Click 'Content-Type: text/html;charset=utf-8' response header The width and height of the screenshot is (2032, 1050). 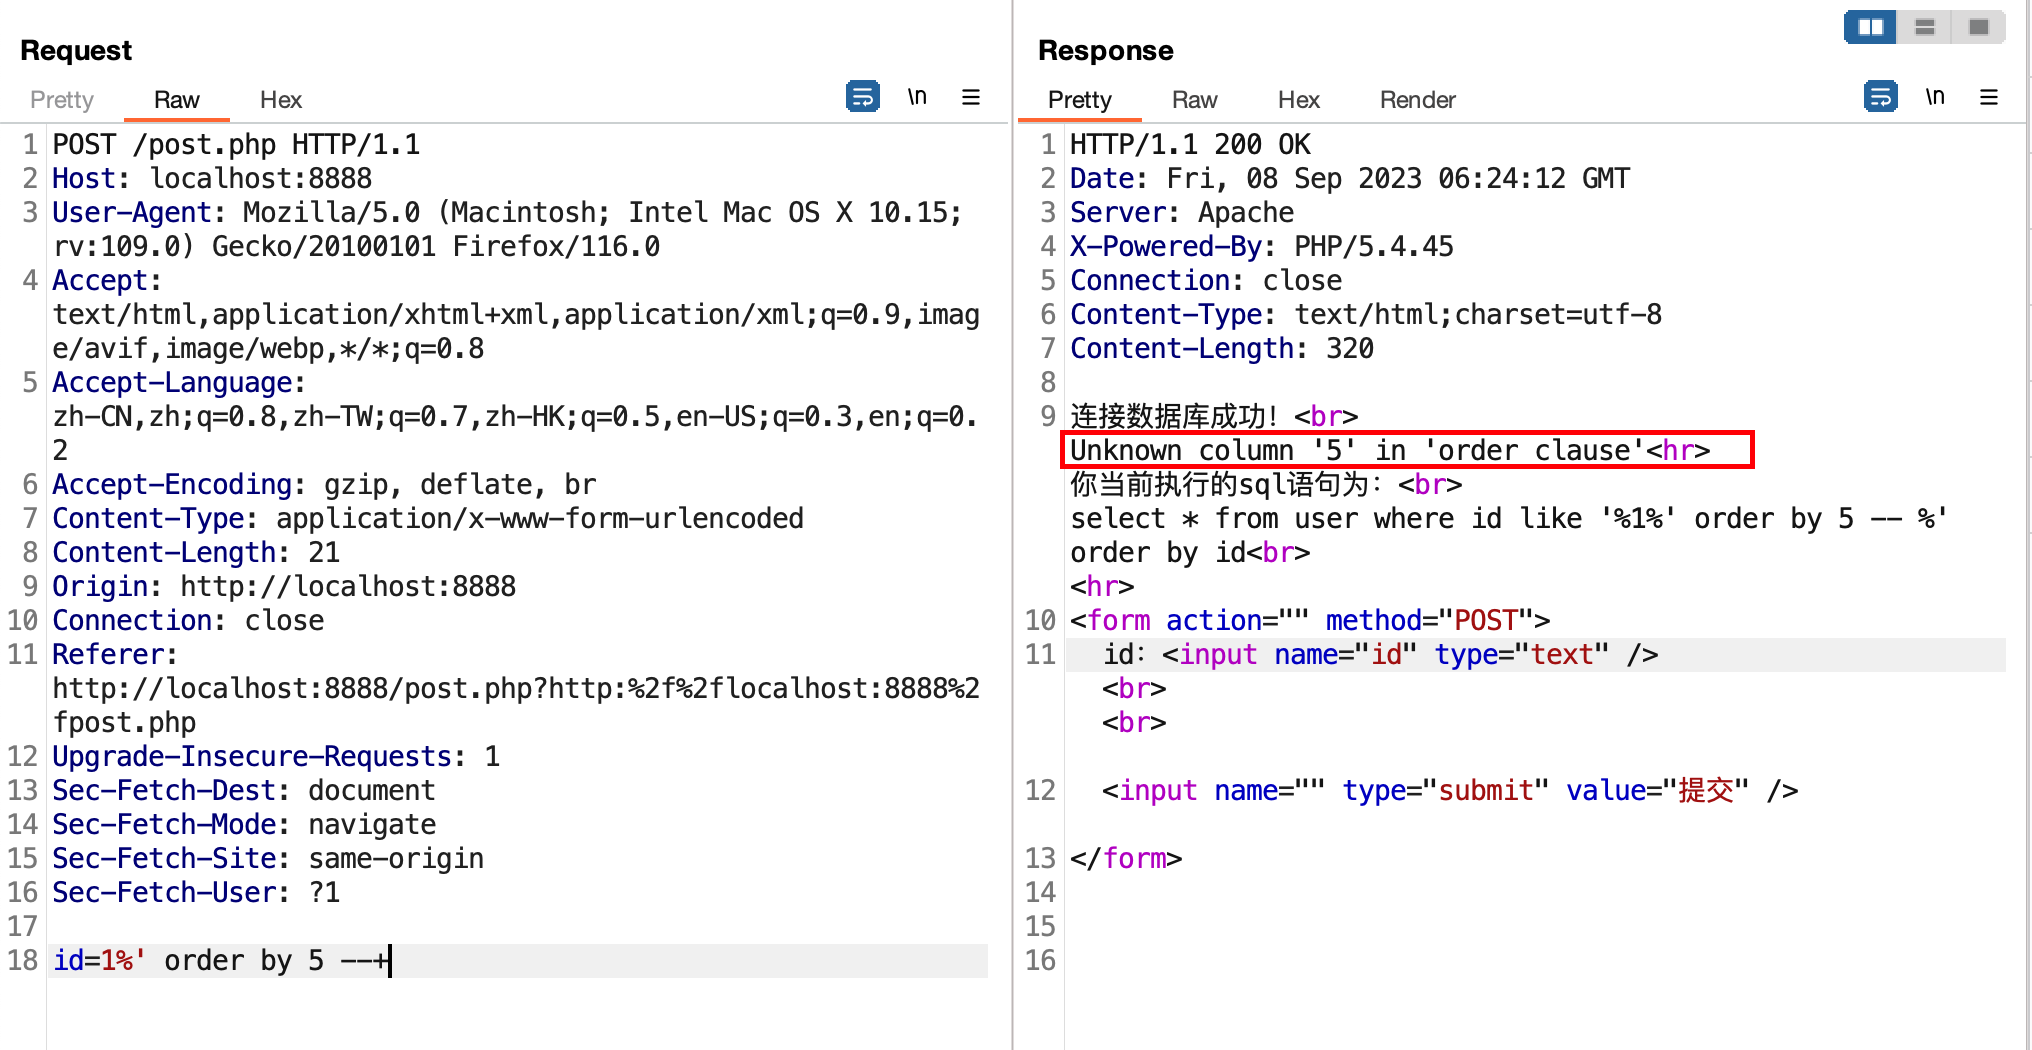click(1366, 315)
